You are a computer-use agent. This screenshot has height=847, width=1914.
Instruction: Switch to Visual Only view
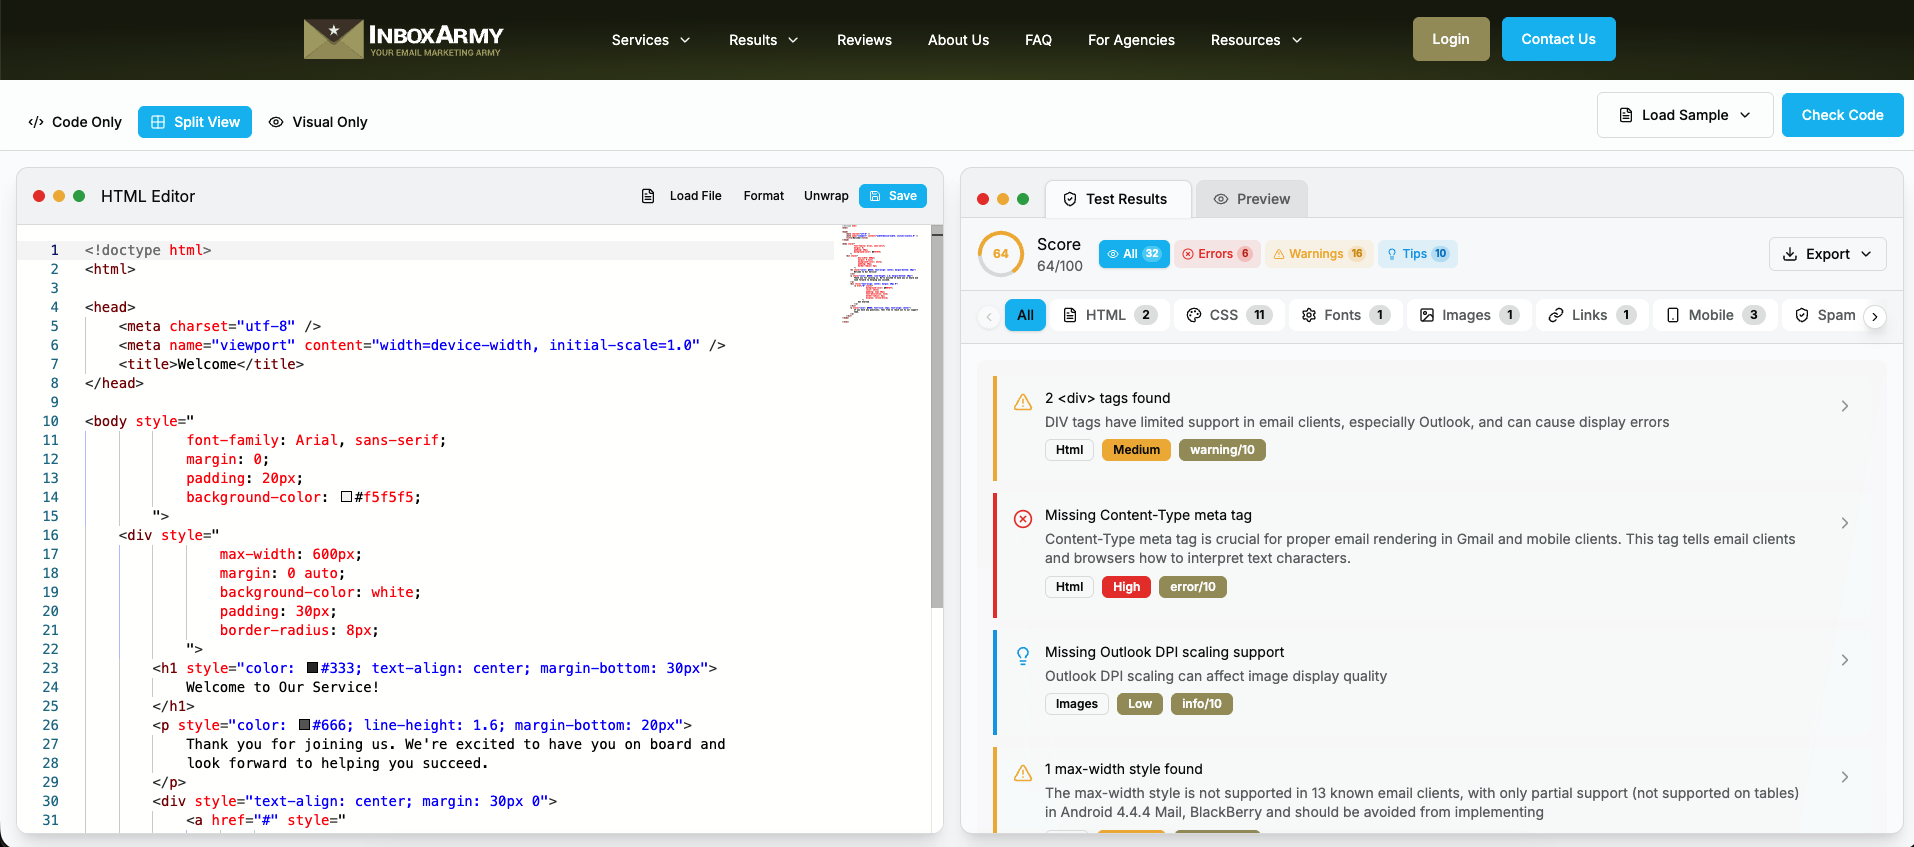[318, 122]
